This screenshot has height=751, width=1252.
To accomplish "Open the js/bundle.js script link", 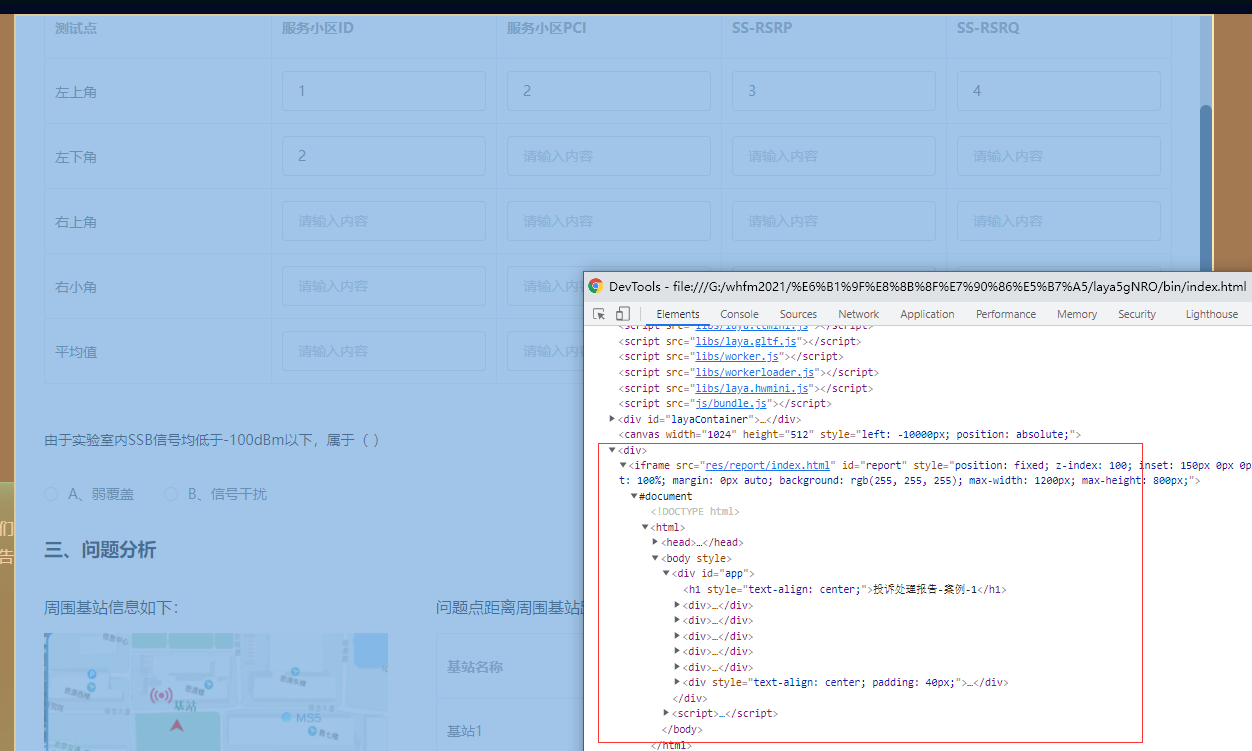I will coord(730,403).
